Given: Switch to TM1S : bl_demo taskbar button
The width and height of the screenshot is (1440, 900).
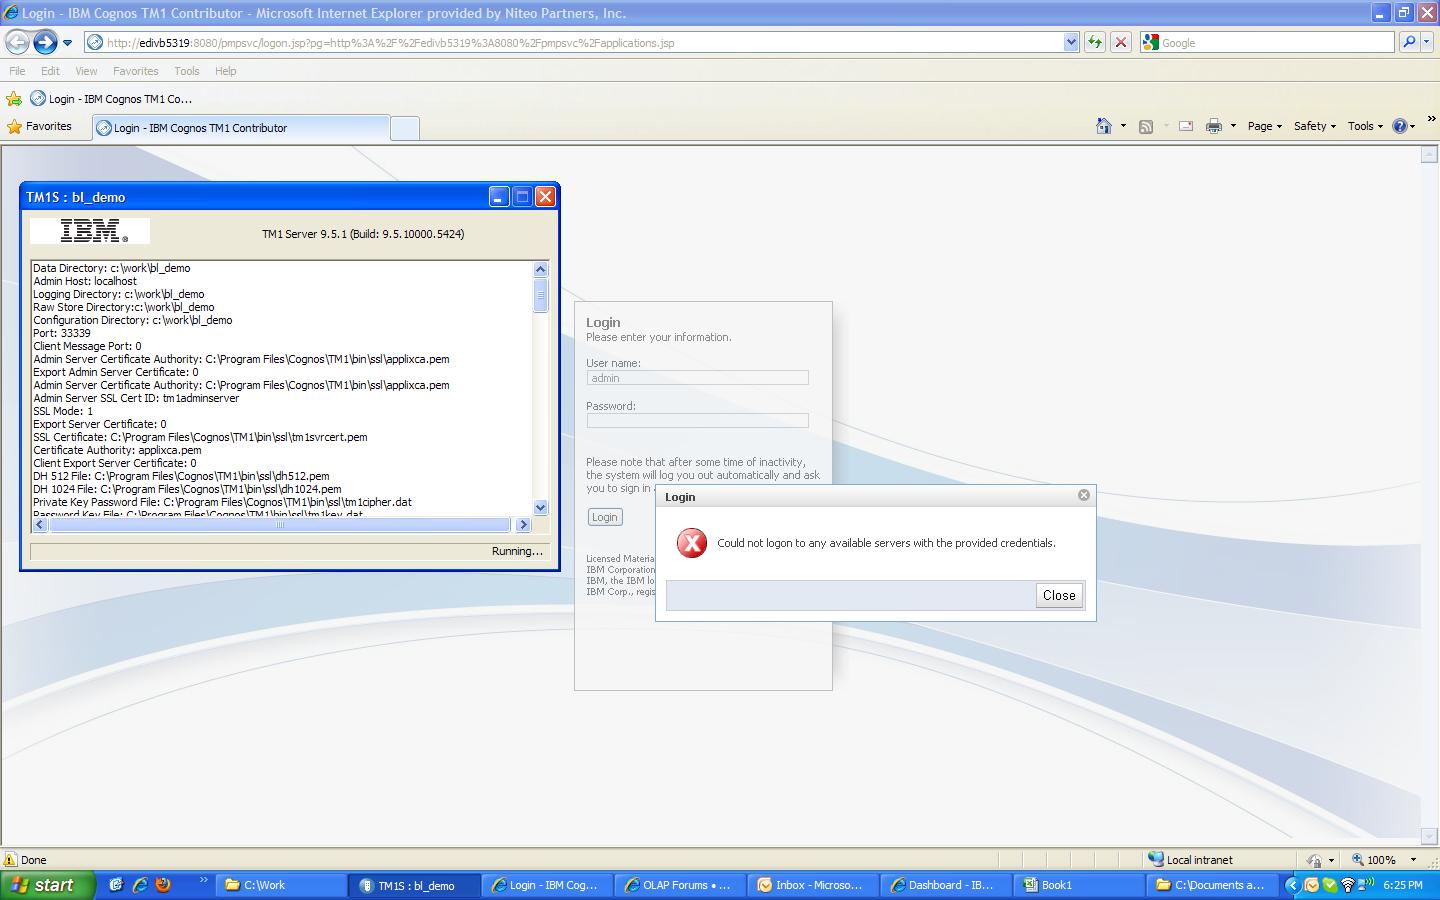Looking at the screenshot, I should click(x=415, y=885).
